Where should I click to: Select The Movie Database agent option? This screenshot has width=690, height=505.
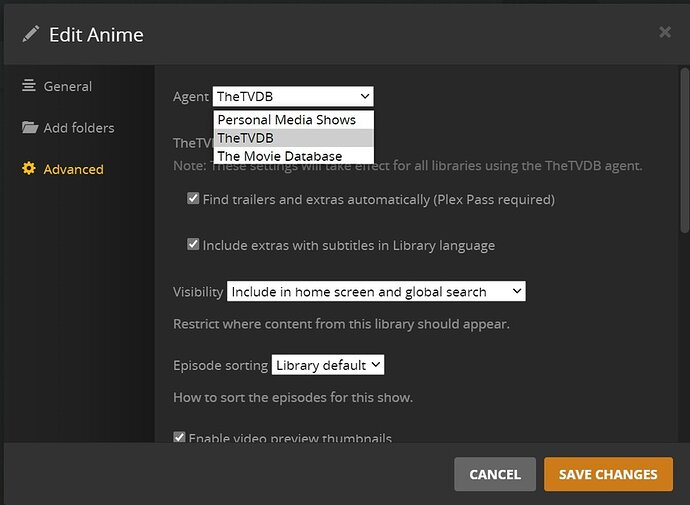tap(294, 156)
